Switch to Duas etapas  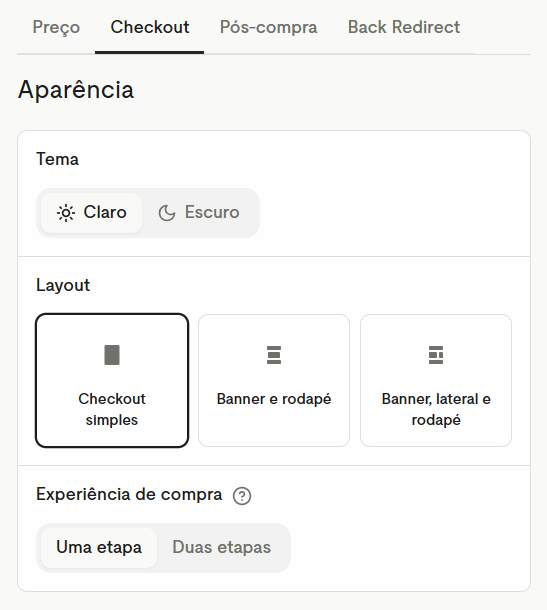221,548
